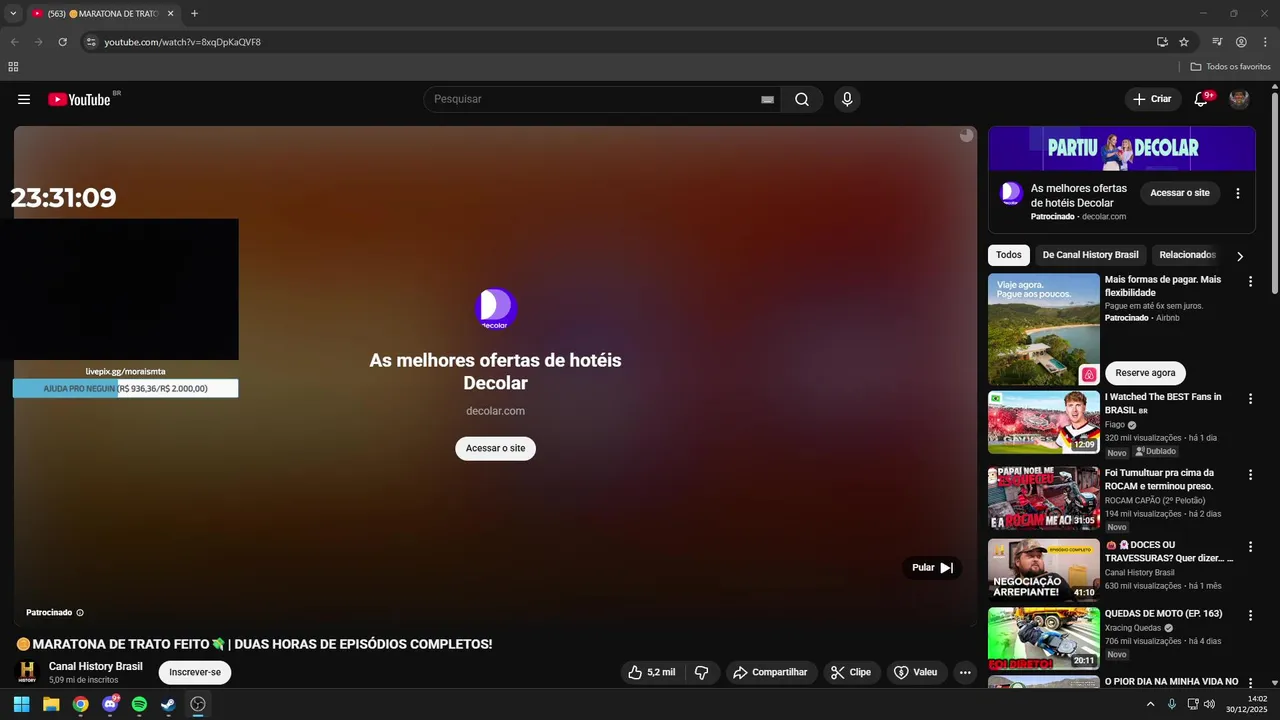
Task: Select the De Canal History Brasil chip
Action: (x=1090, y=255)
